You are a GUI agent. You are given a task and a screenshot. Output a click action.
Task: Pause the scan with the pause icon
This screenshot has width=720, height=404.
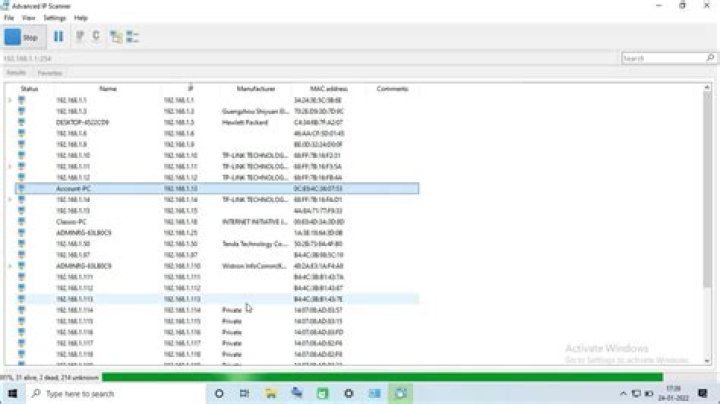(x=58, y=37)
